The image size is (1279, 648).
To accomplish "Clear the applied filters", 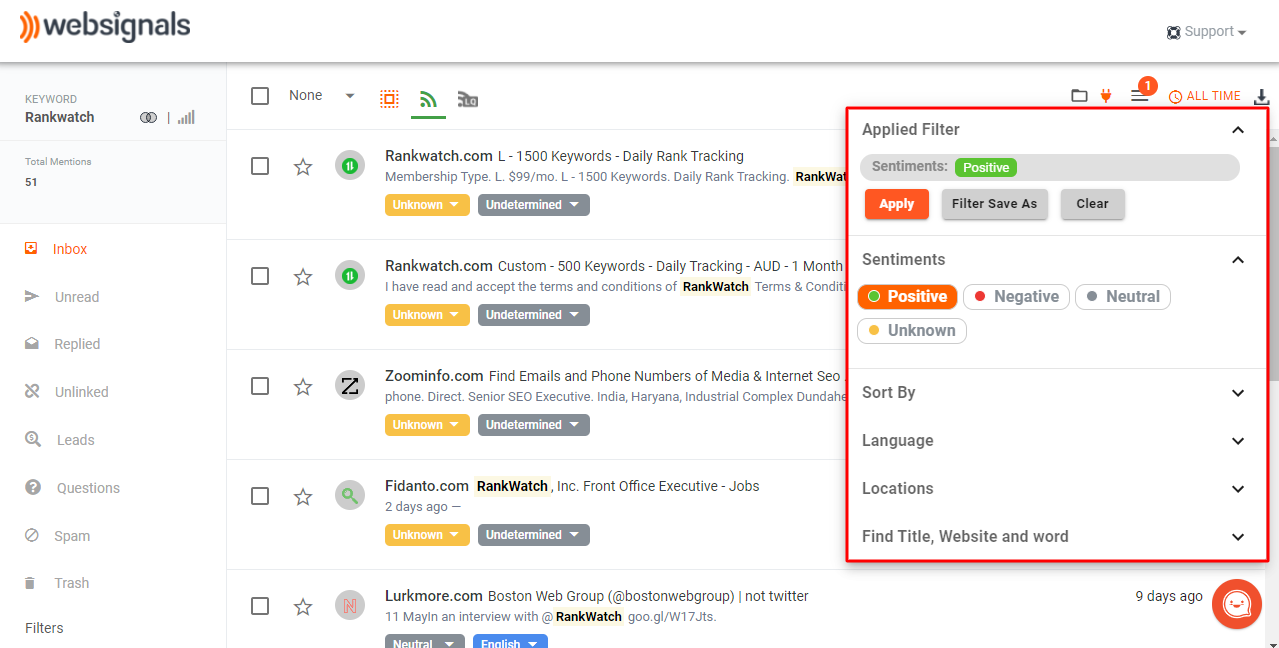I will pyautogui.click(x=1092, y=204).
